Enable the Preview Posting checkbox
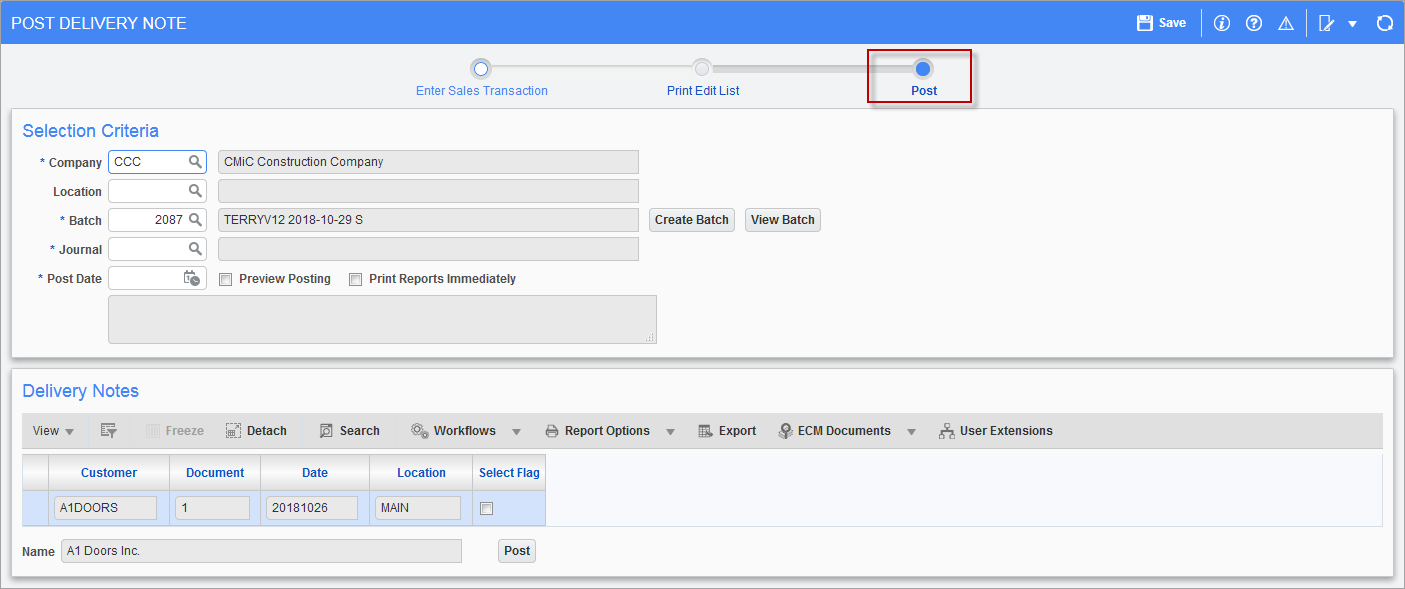Screen dimensions: 1405x589 click(225, 279)
